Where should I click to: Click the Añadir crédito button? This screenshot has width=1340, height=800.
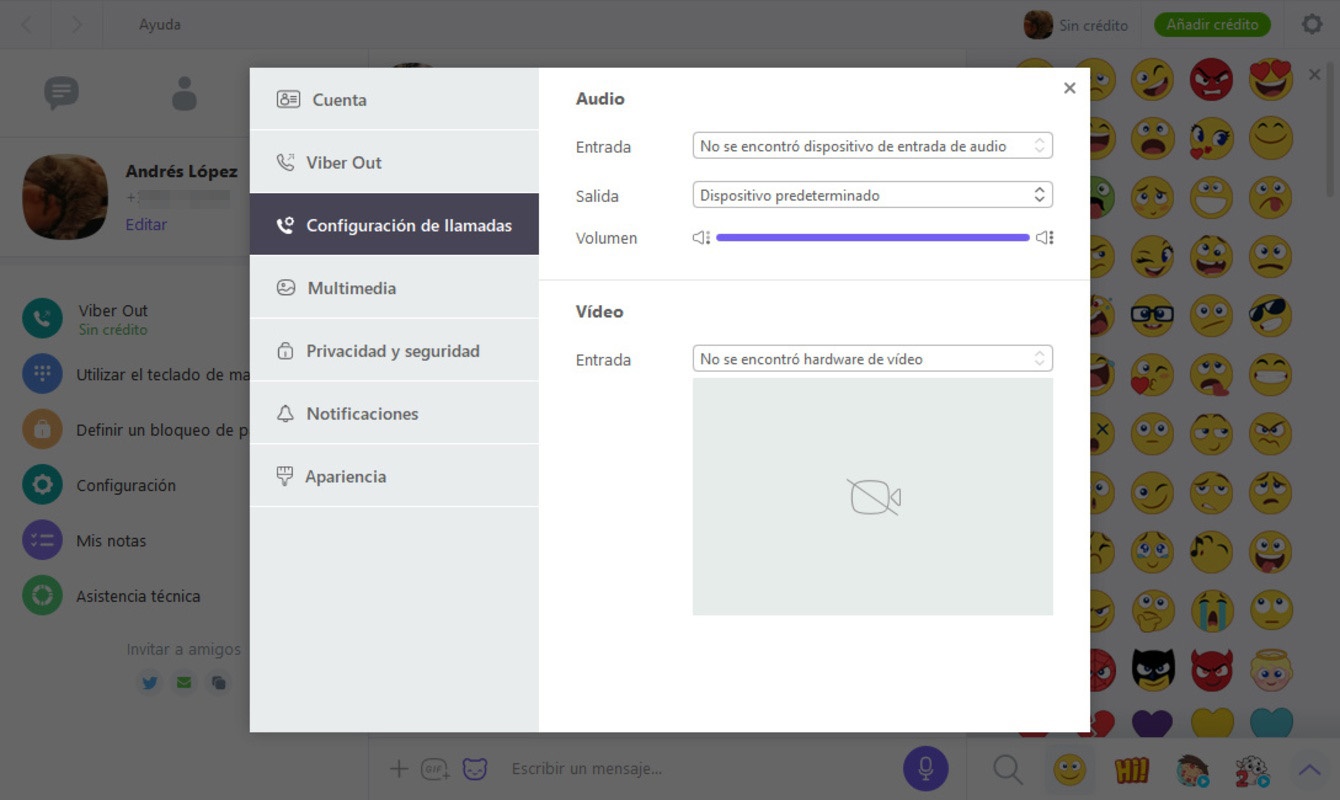click(x=1212, y=25)
